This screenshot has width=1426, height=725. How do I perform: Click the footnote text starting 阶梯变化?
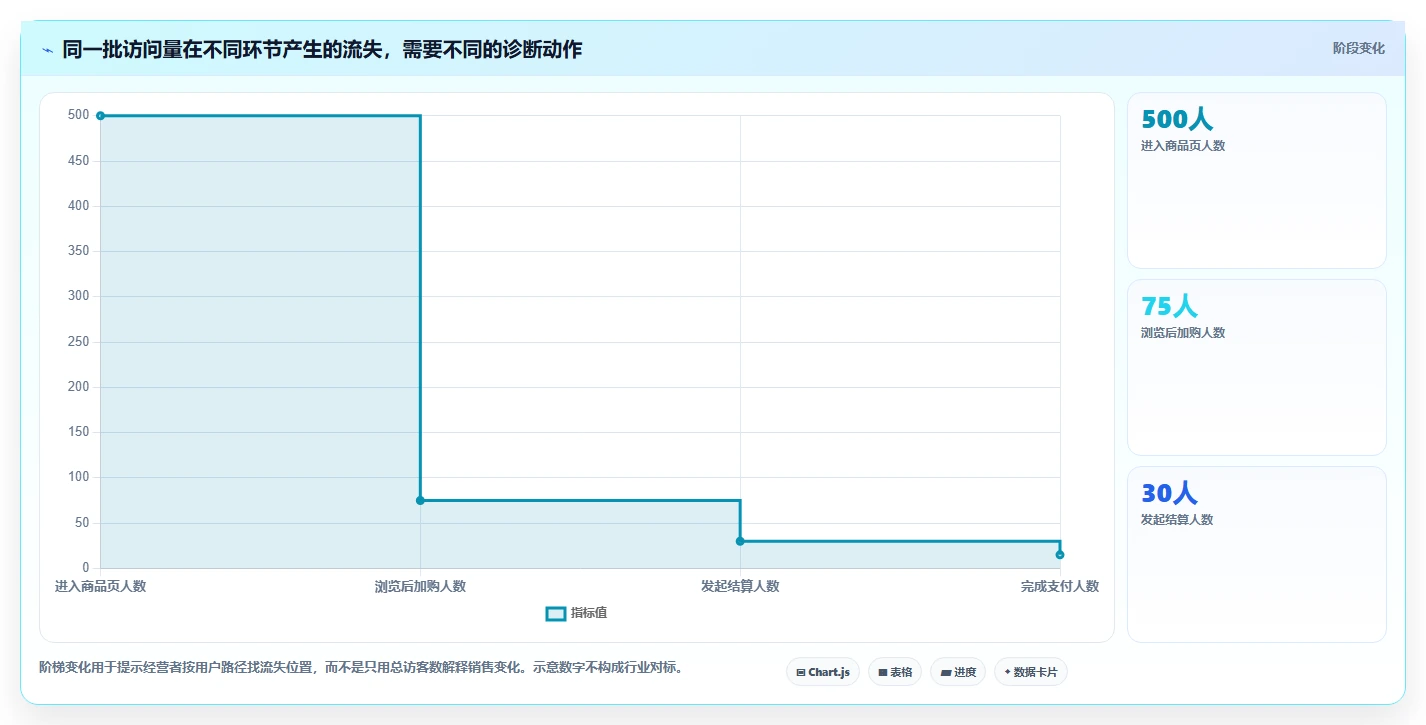[361, 667]
